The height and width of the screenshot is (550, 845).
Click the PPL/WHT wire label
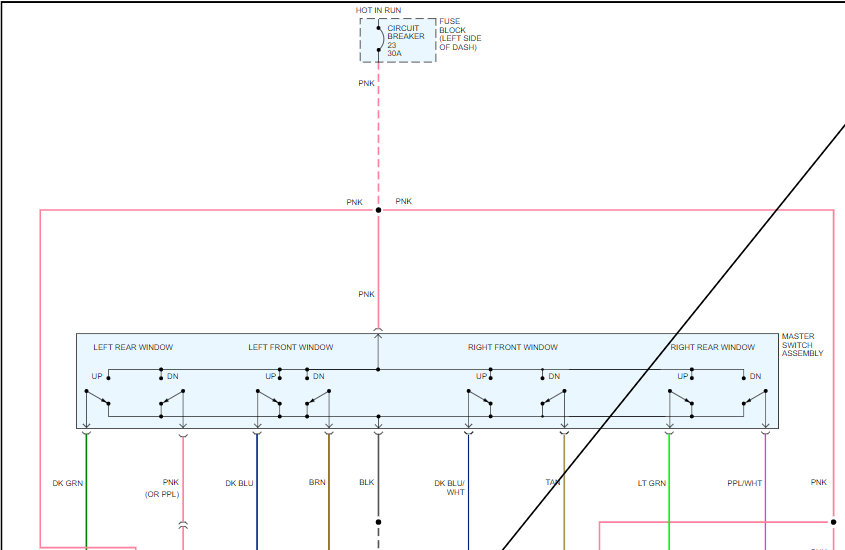point(744,483)
